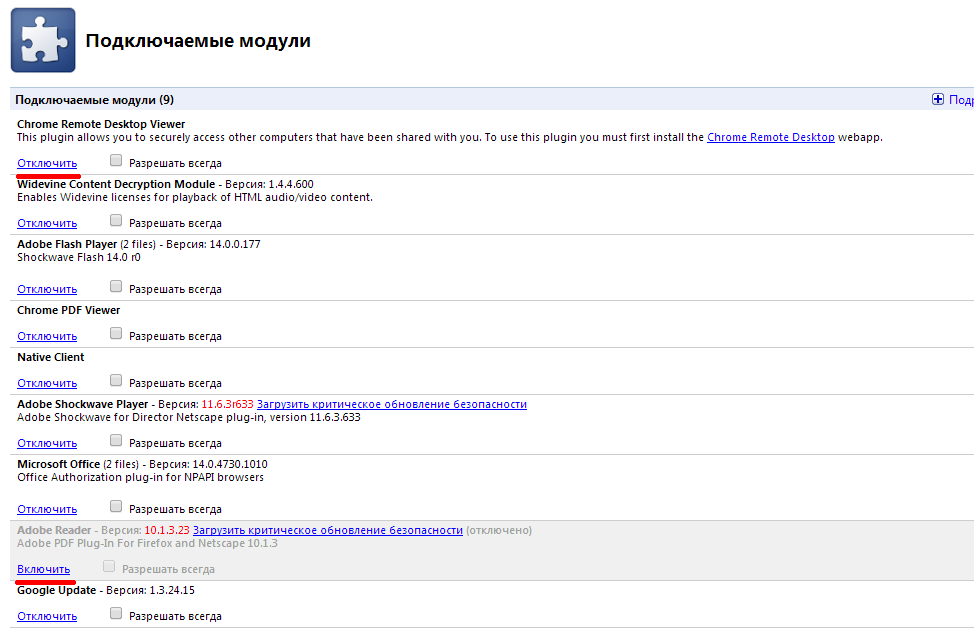The height and width of the screenshot is (638, 974).
Task: Disable the Adobe Shockwave Player plugin
Action: [47, 443]
